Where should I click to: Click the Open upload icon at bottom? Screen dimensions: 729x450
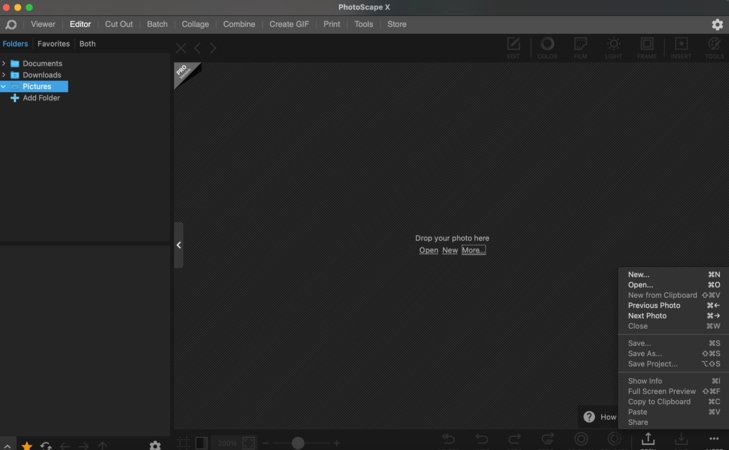click(648, 439)
